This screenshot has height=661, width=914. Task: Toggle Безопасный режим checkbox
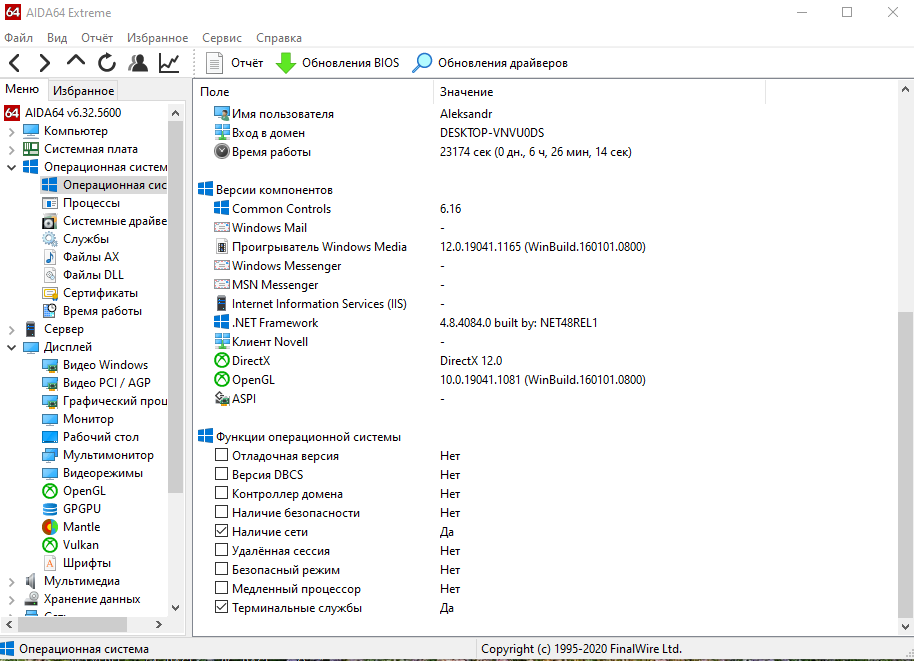(x=222, y=568)
